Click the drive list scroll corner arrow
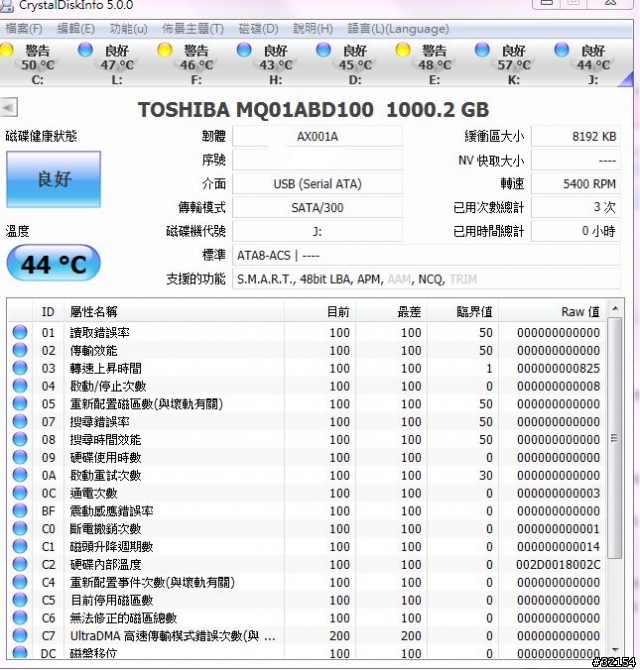The image size is (640, 670). [x=626, y=79]
